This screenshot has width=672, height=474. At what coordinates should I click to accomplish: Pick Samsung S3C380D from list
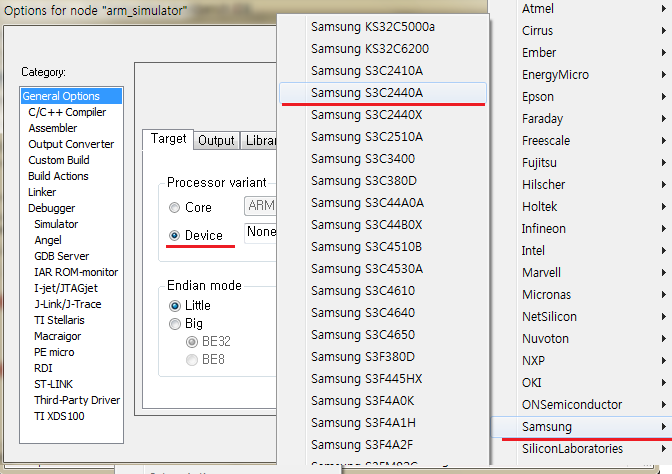383,181
